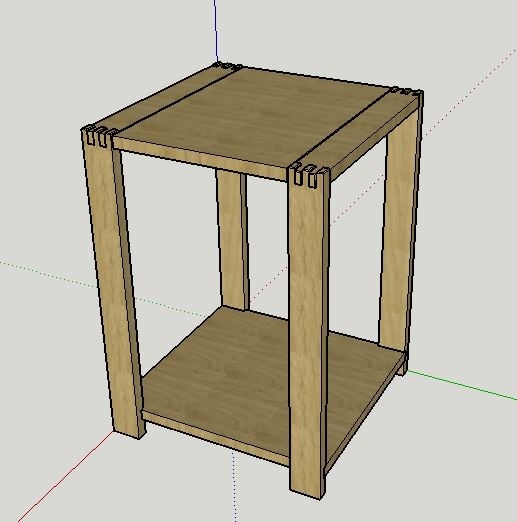The width and height of the screenshot is (517, 522).
Task: Click the front edge of the table top
Action: 200,159
